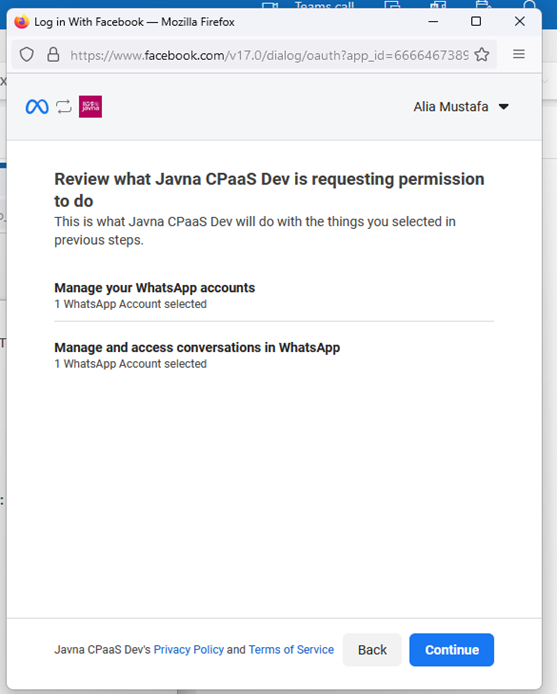
Task: Click '1 WhatsApp Account selected' under conversations permission
Action: click(x=130, y=364)
